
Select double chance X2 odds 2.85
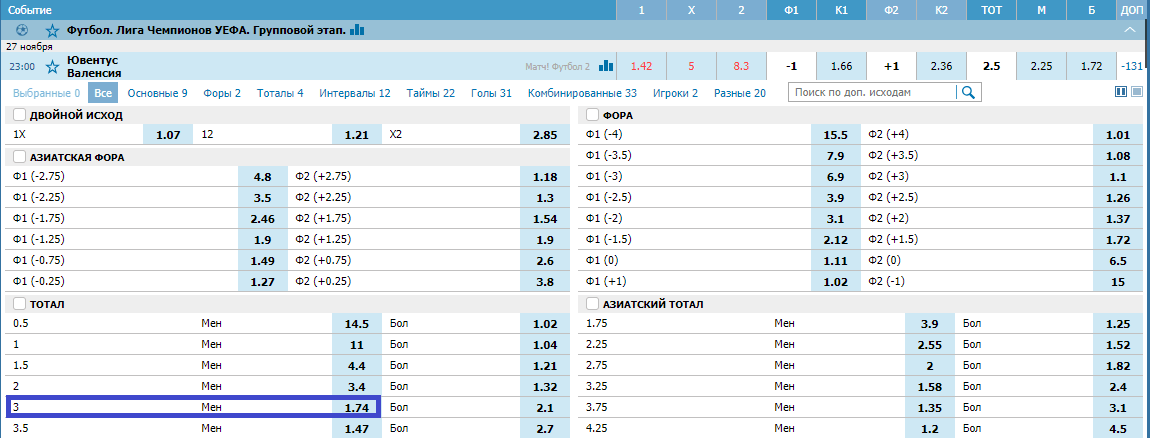[545, 135]
